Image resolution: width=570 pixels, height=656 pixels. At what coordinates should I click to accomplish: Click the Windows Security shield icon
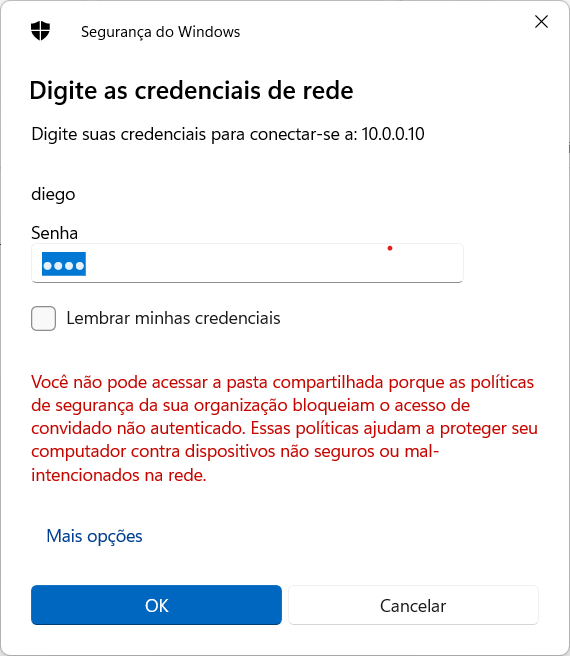coord(40,31)
